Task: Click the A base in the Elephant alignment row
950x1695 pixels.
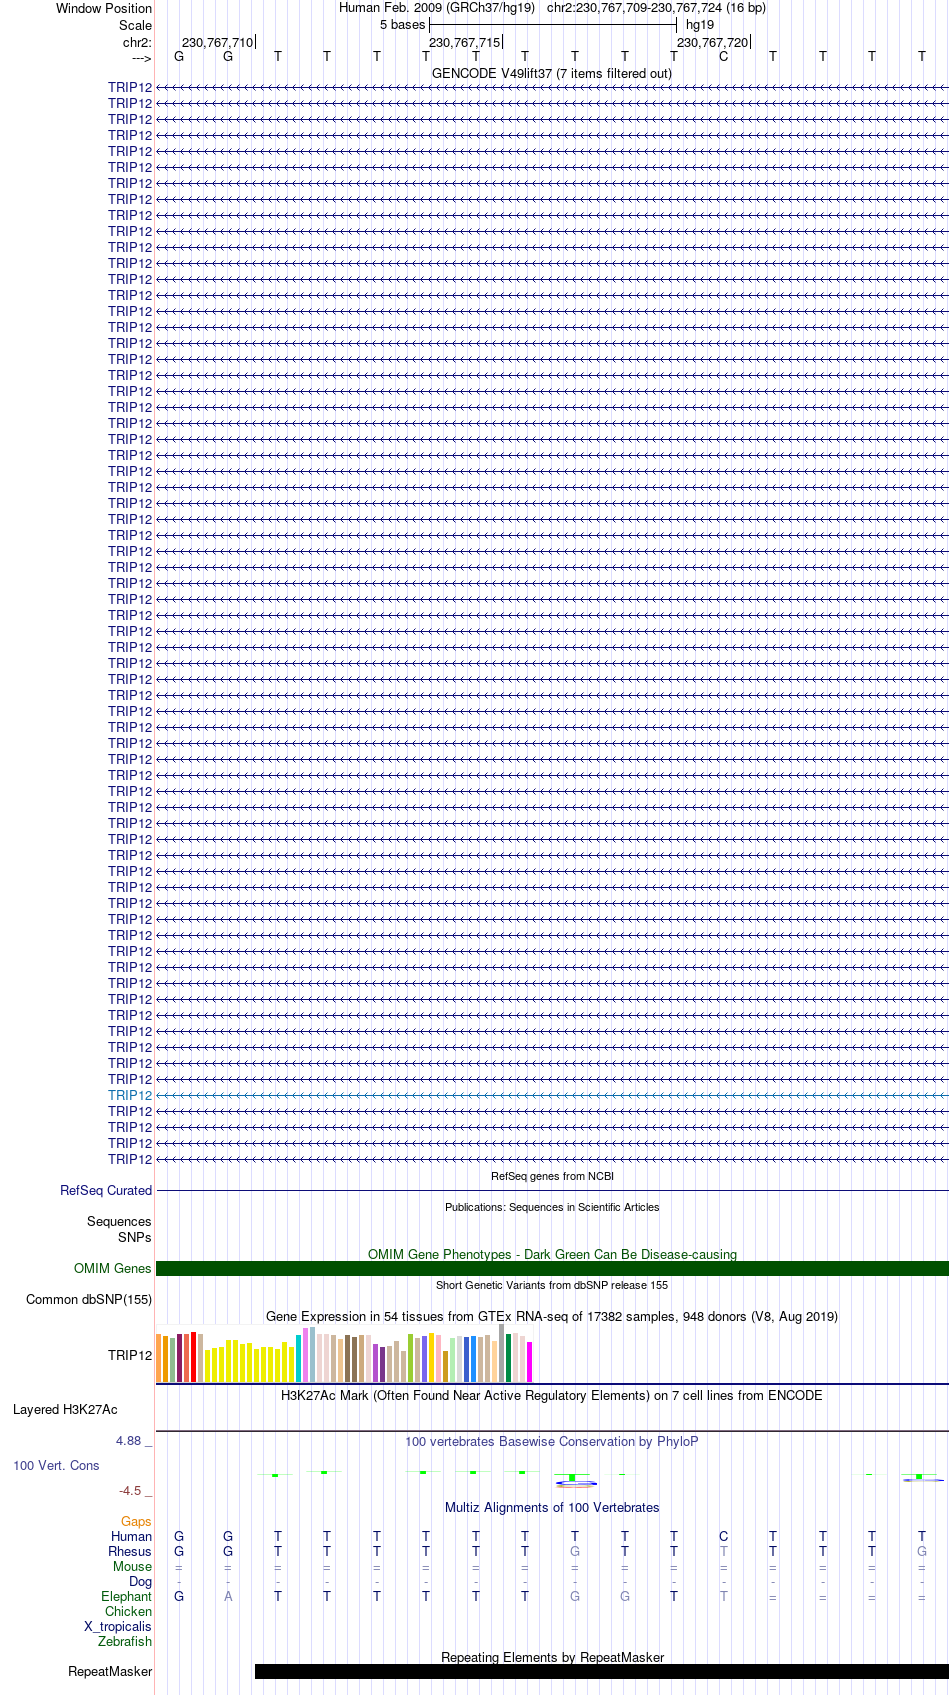Action: pyautogui.click(x=228, y=1596)
